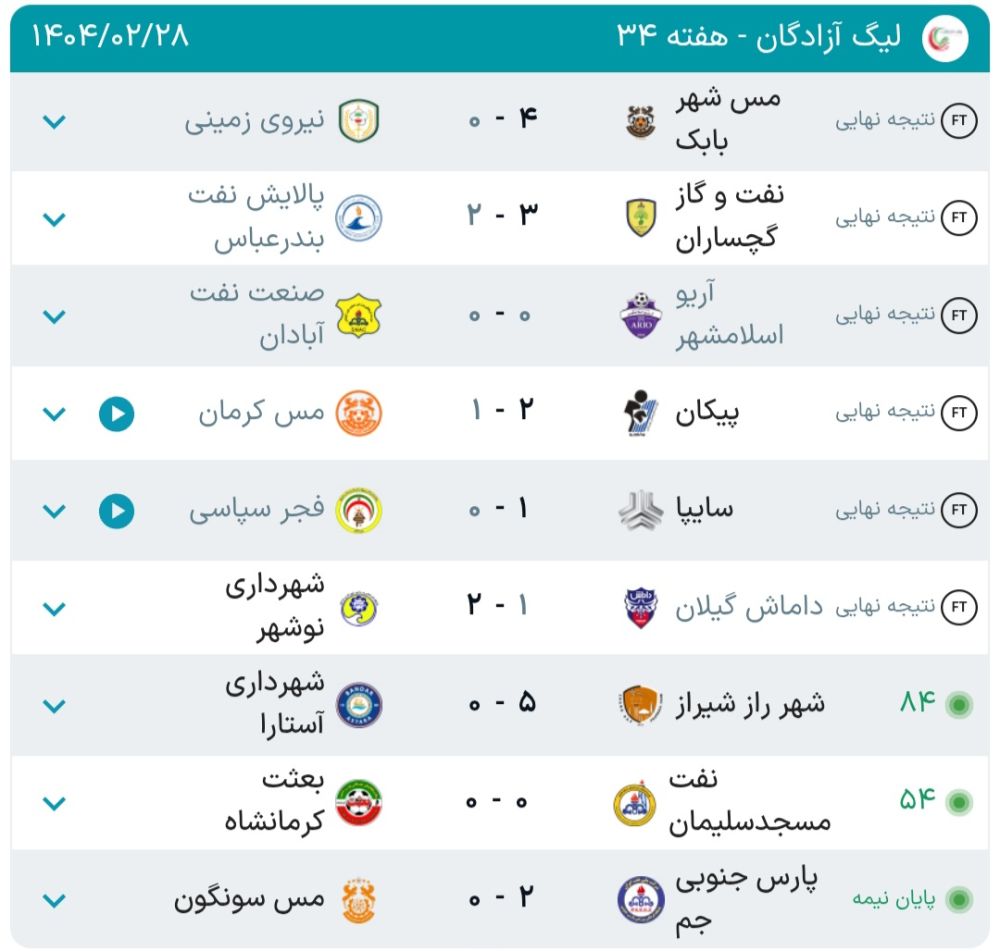
Task: Open the Paykan team logo
Action: pos(641,413)
